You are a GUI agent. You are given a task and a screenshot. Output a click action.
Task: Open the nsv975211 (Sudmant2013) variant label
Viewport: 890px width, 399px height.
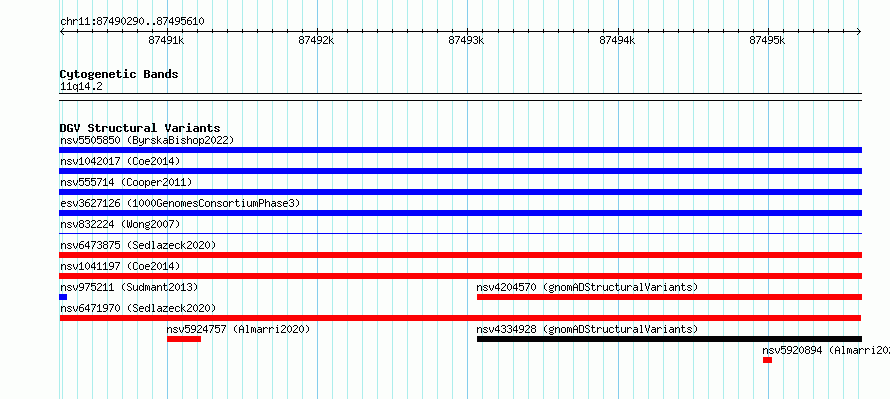129,287
